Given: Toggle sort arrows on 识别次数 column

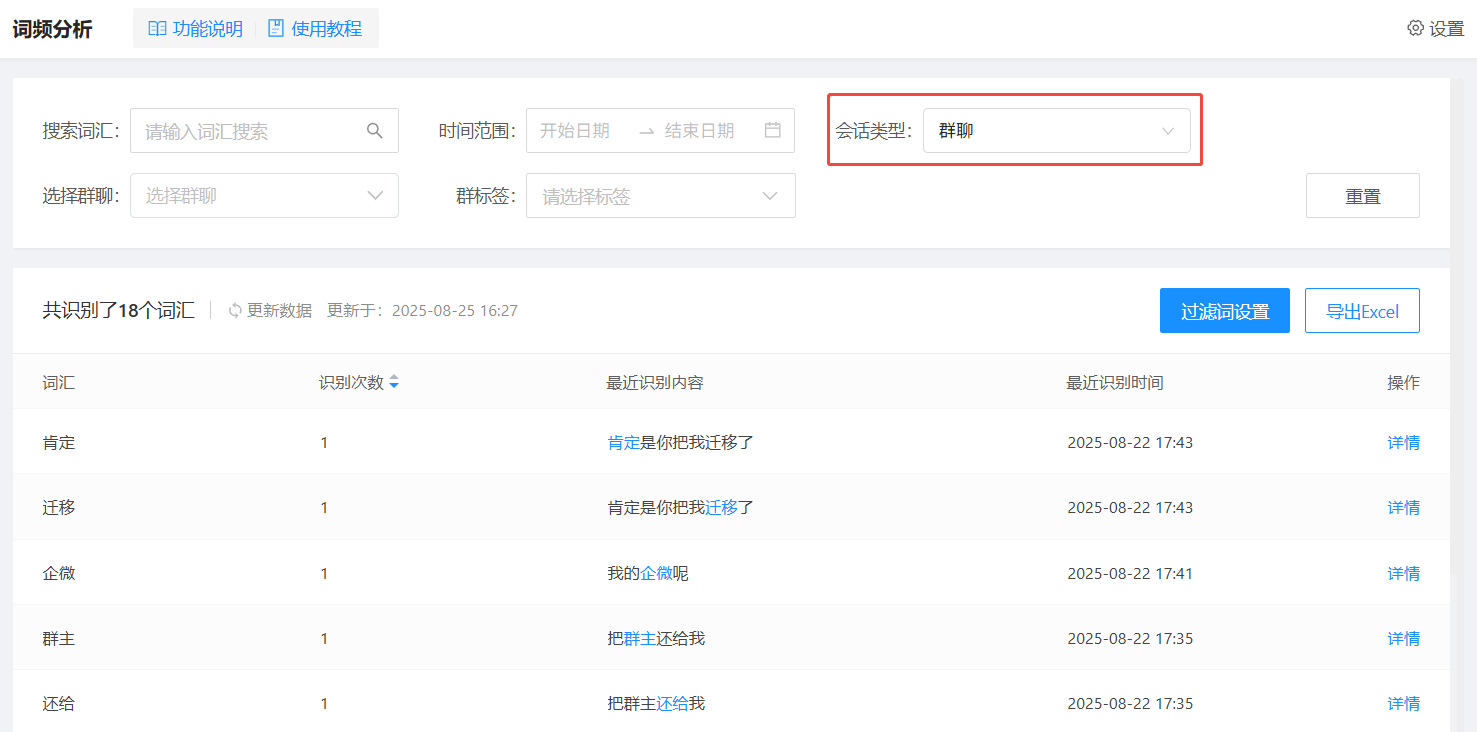Looking at the screenshot, I should pyautogui.click(x=394, y=383).
